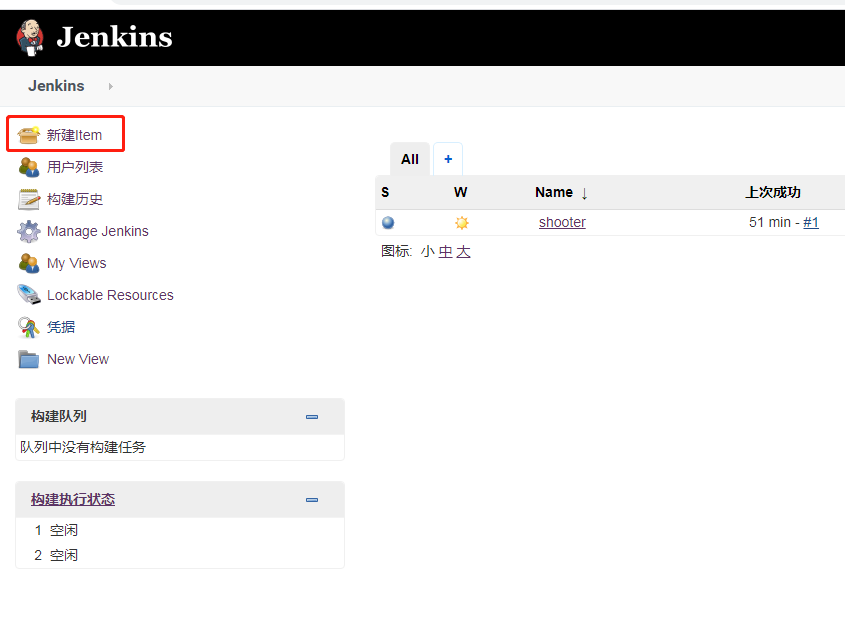Sort by 上次成功 column header

[x=772, y=192]
